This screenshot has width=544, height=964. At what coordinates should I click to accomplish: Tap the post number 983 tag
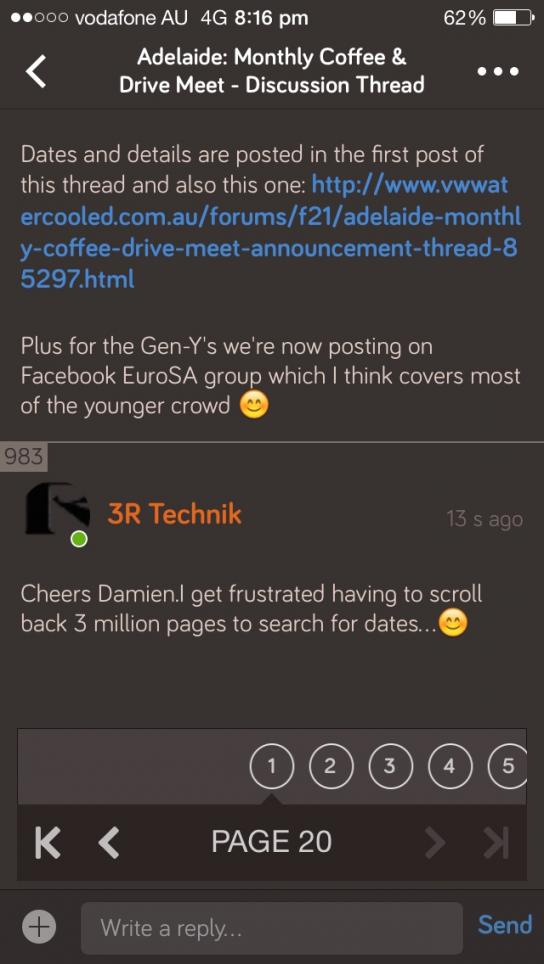point(23,457)
